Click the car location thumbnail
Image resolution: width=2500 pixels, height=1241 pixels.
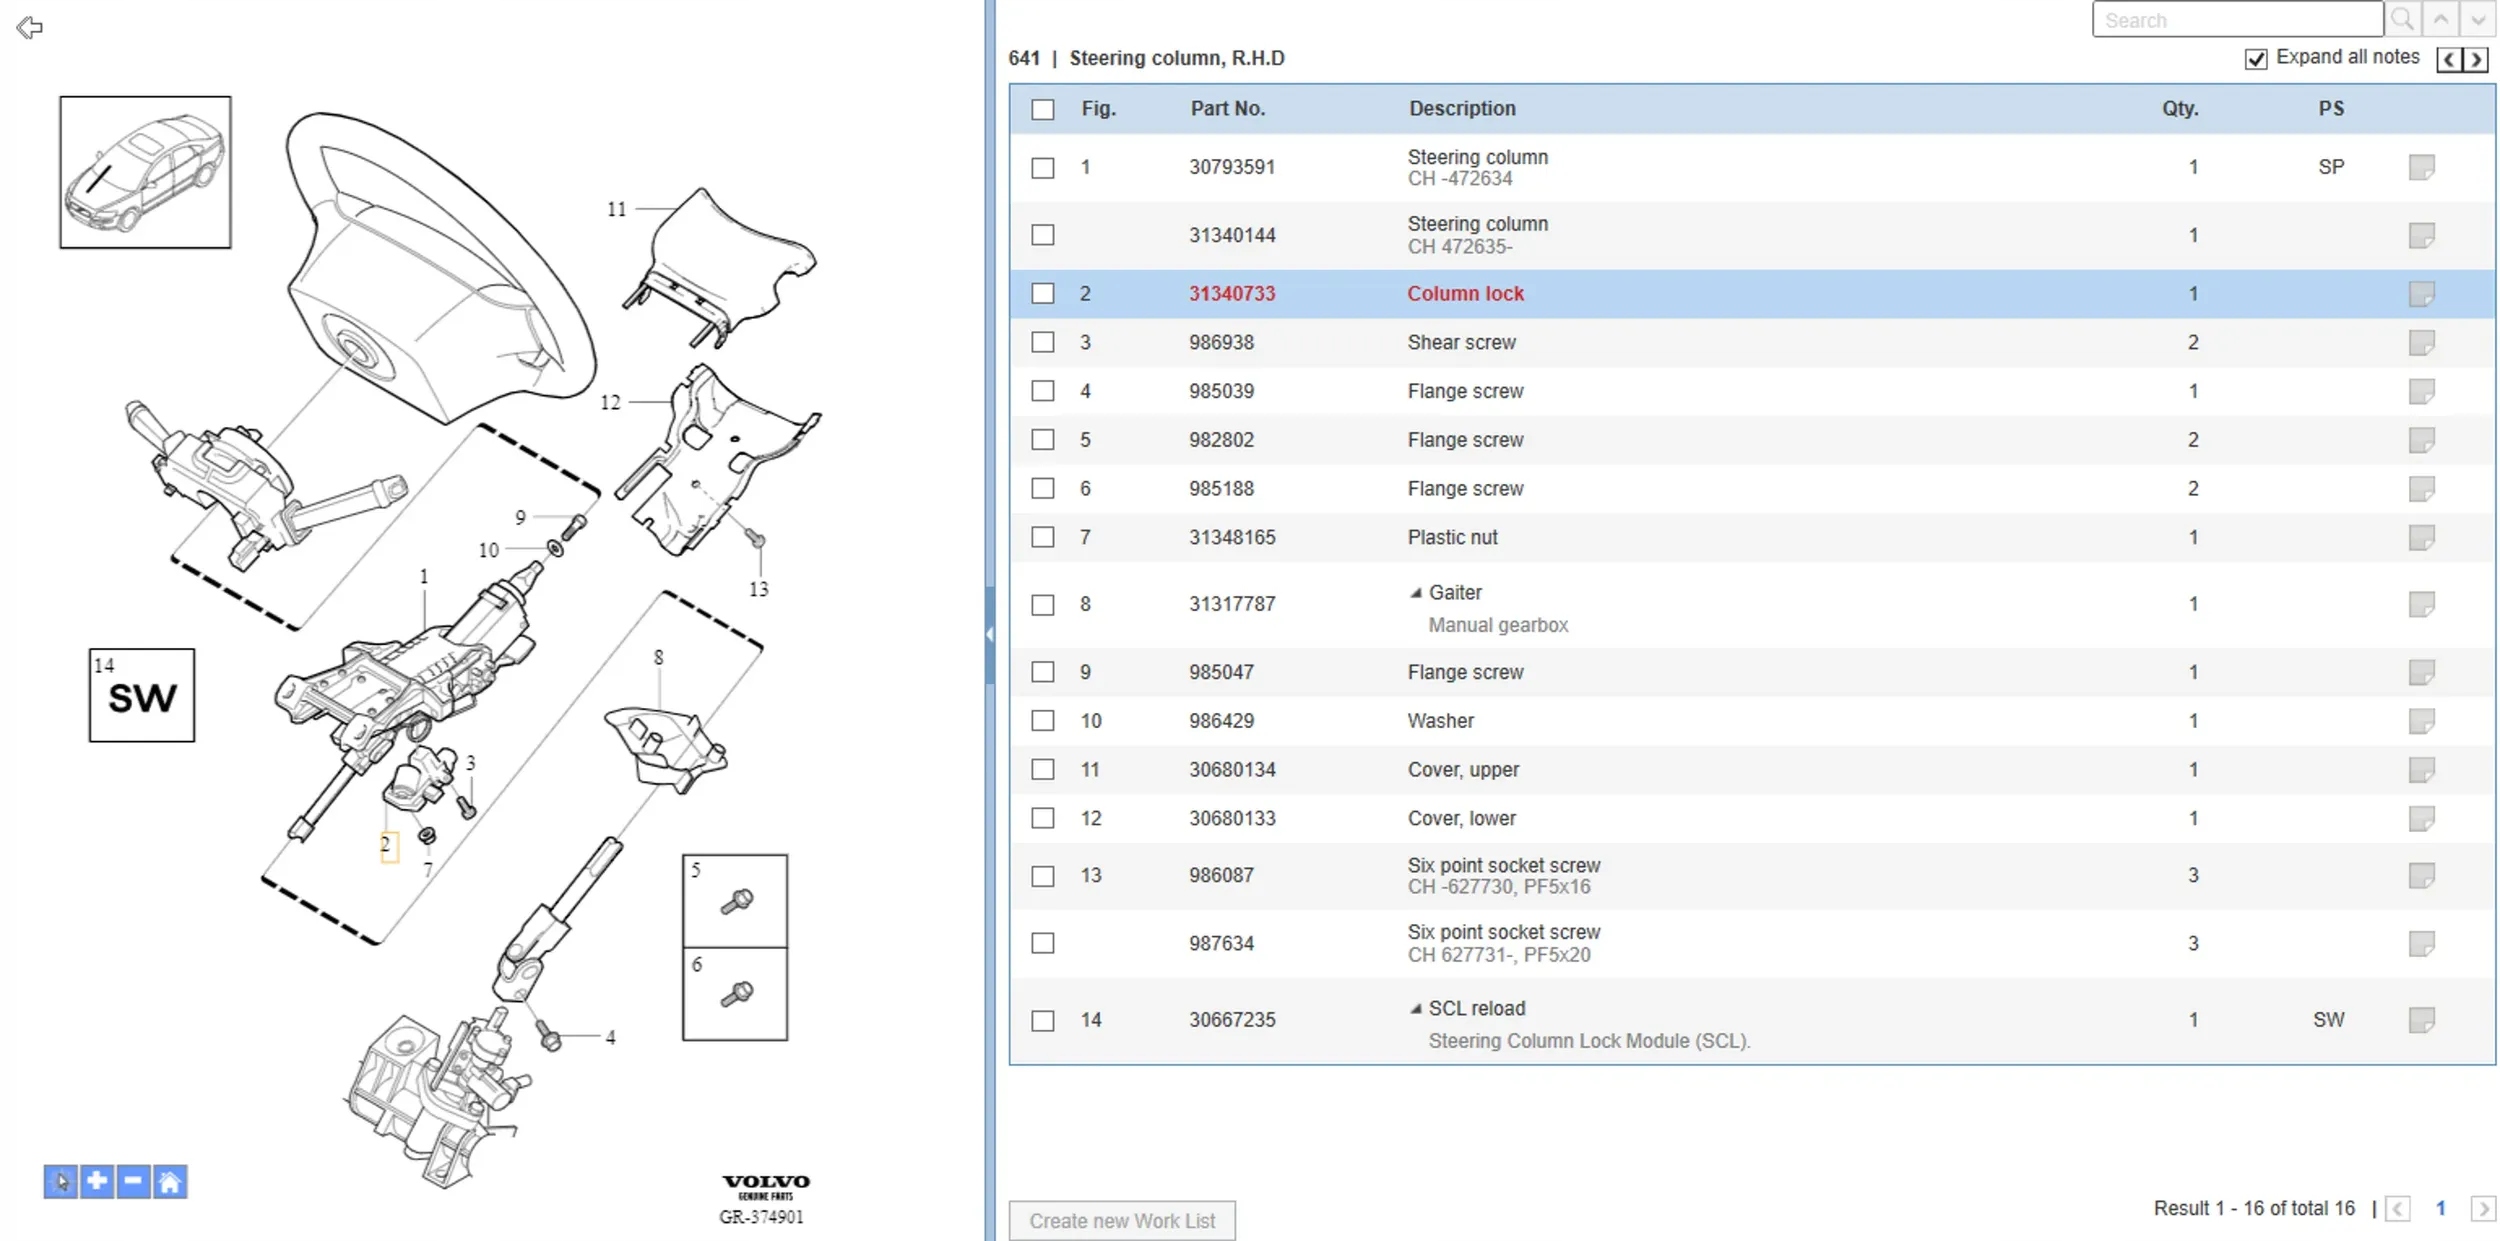145,172
